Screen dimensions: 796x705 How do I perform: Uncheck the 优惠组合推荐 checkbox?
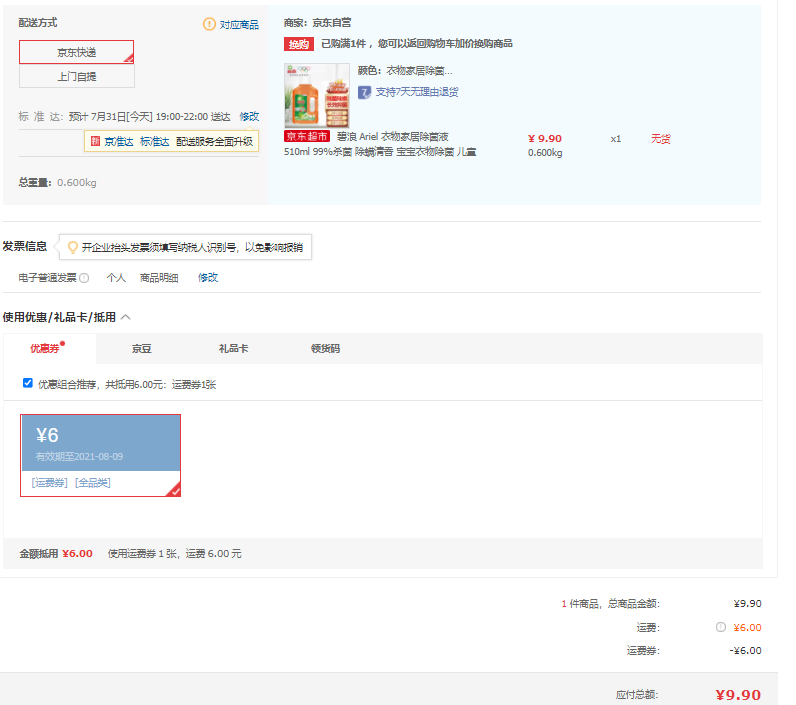click(28, 383)
